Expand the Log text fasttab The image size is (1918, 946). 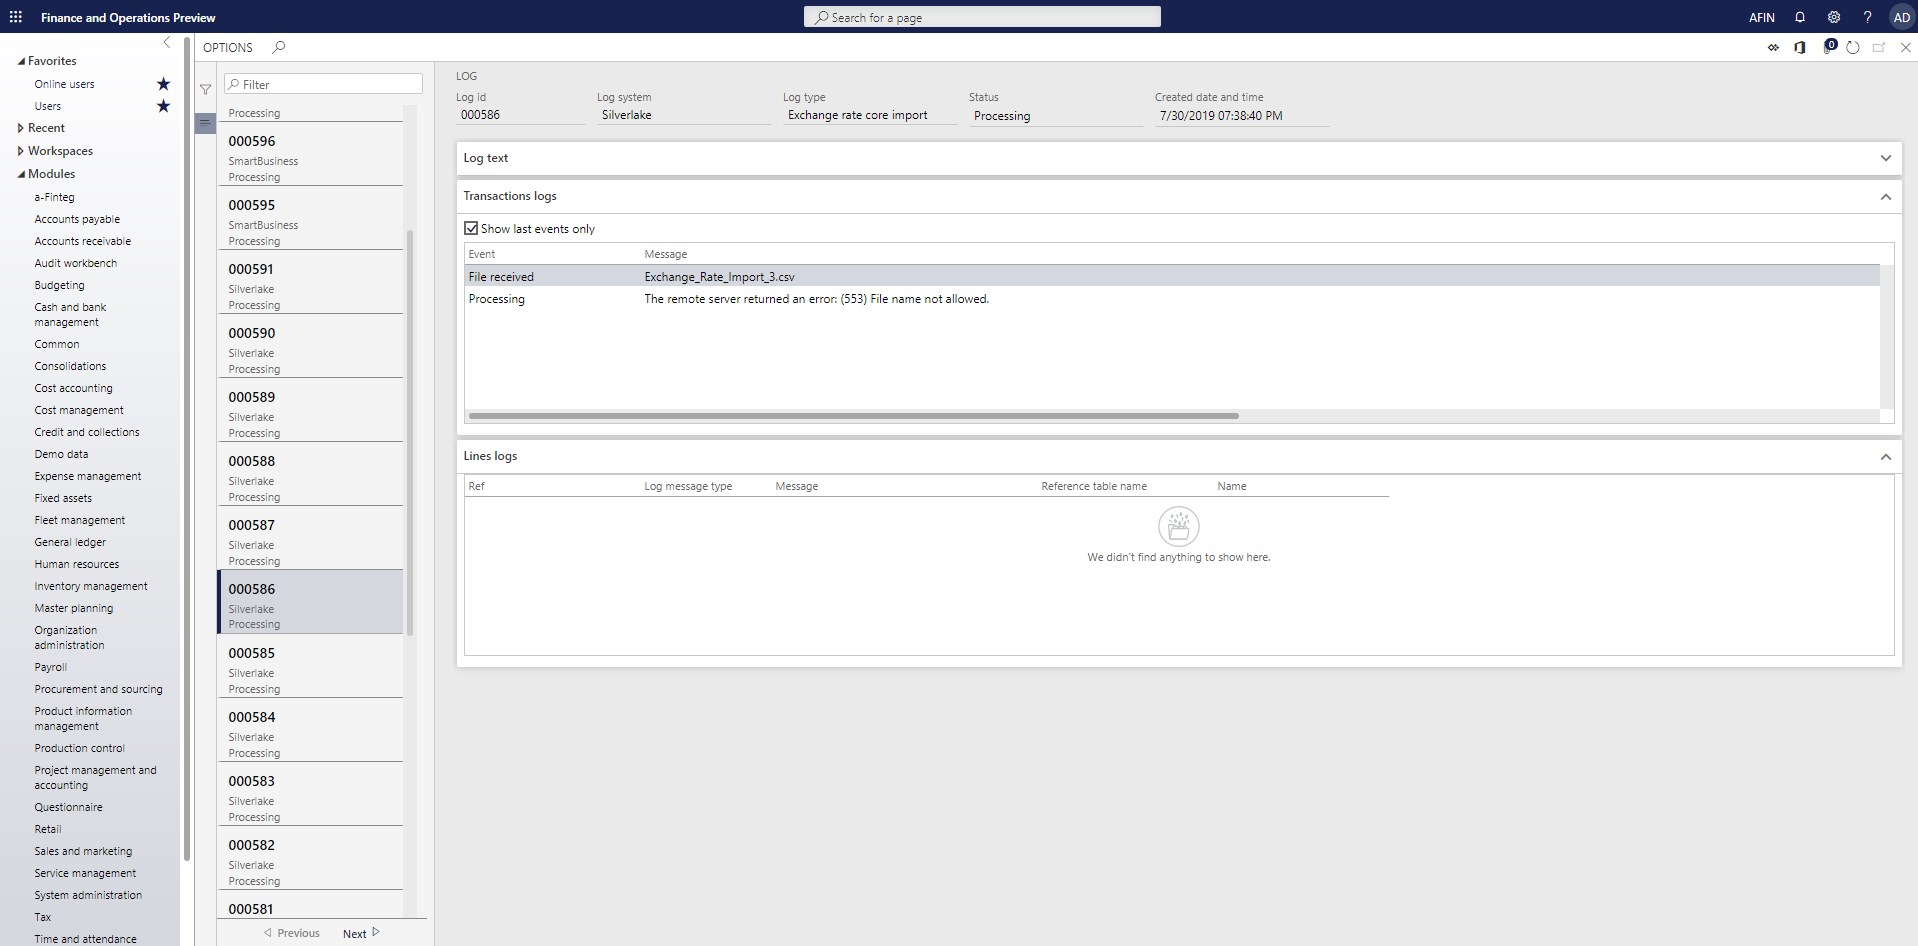tap(1885, 158)
